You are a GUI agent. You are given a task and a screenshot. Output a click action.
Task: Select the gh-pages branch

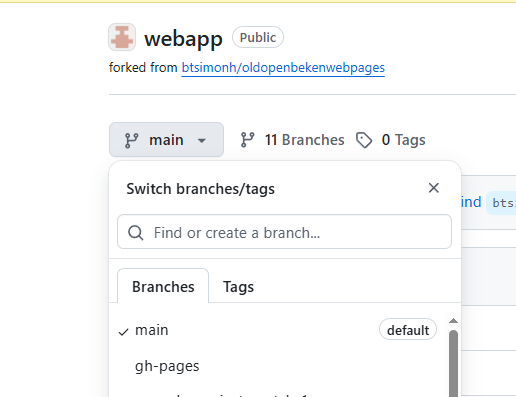click(277, 366)
